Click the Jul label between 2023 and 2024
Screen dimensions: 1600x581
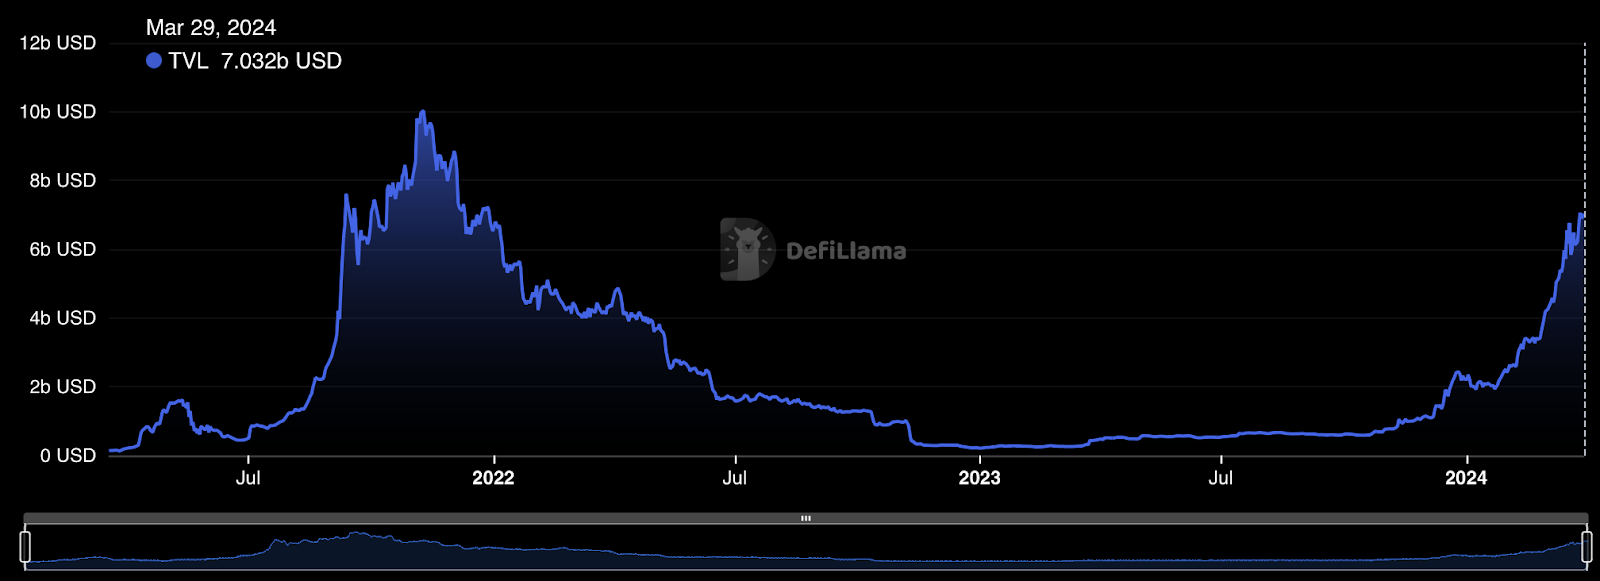click(1221, 478)
